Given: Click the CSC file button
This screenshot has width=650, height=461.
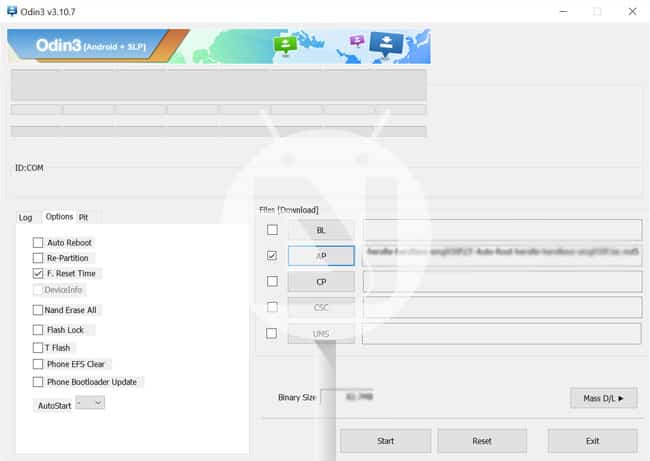Looking at the screenshot, I should pyautogui.click(x=321, y=308).
